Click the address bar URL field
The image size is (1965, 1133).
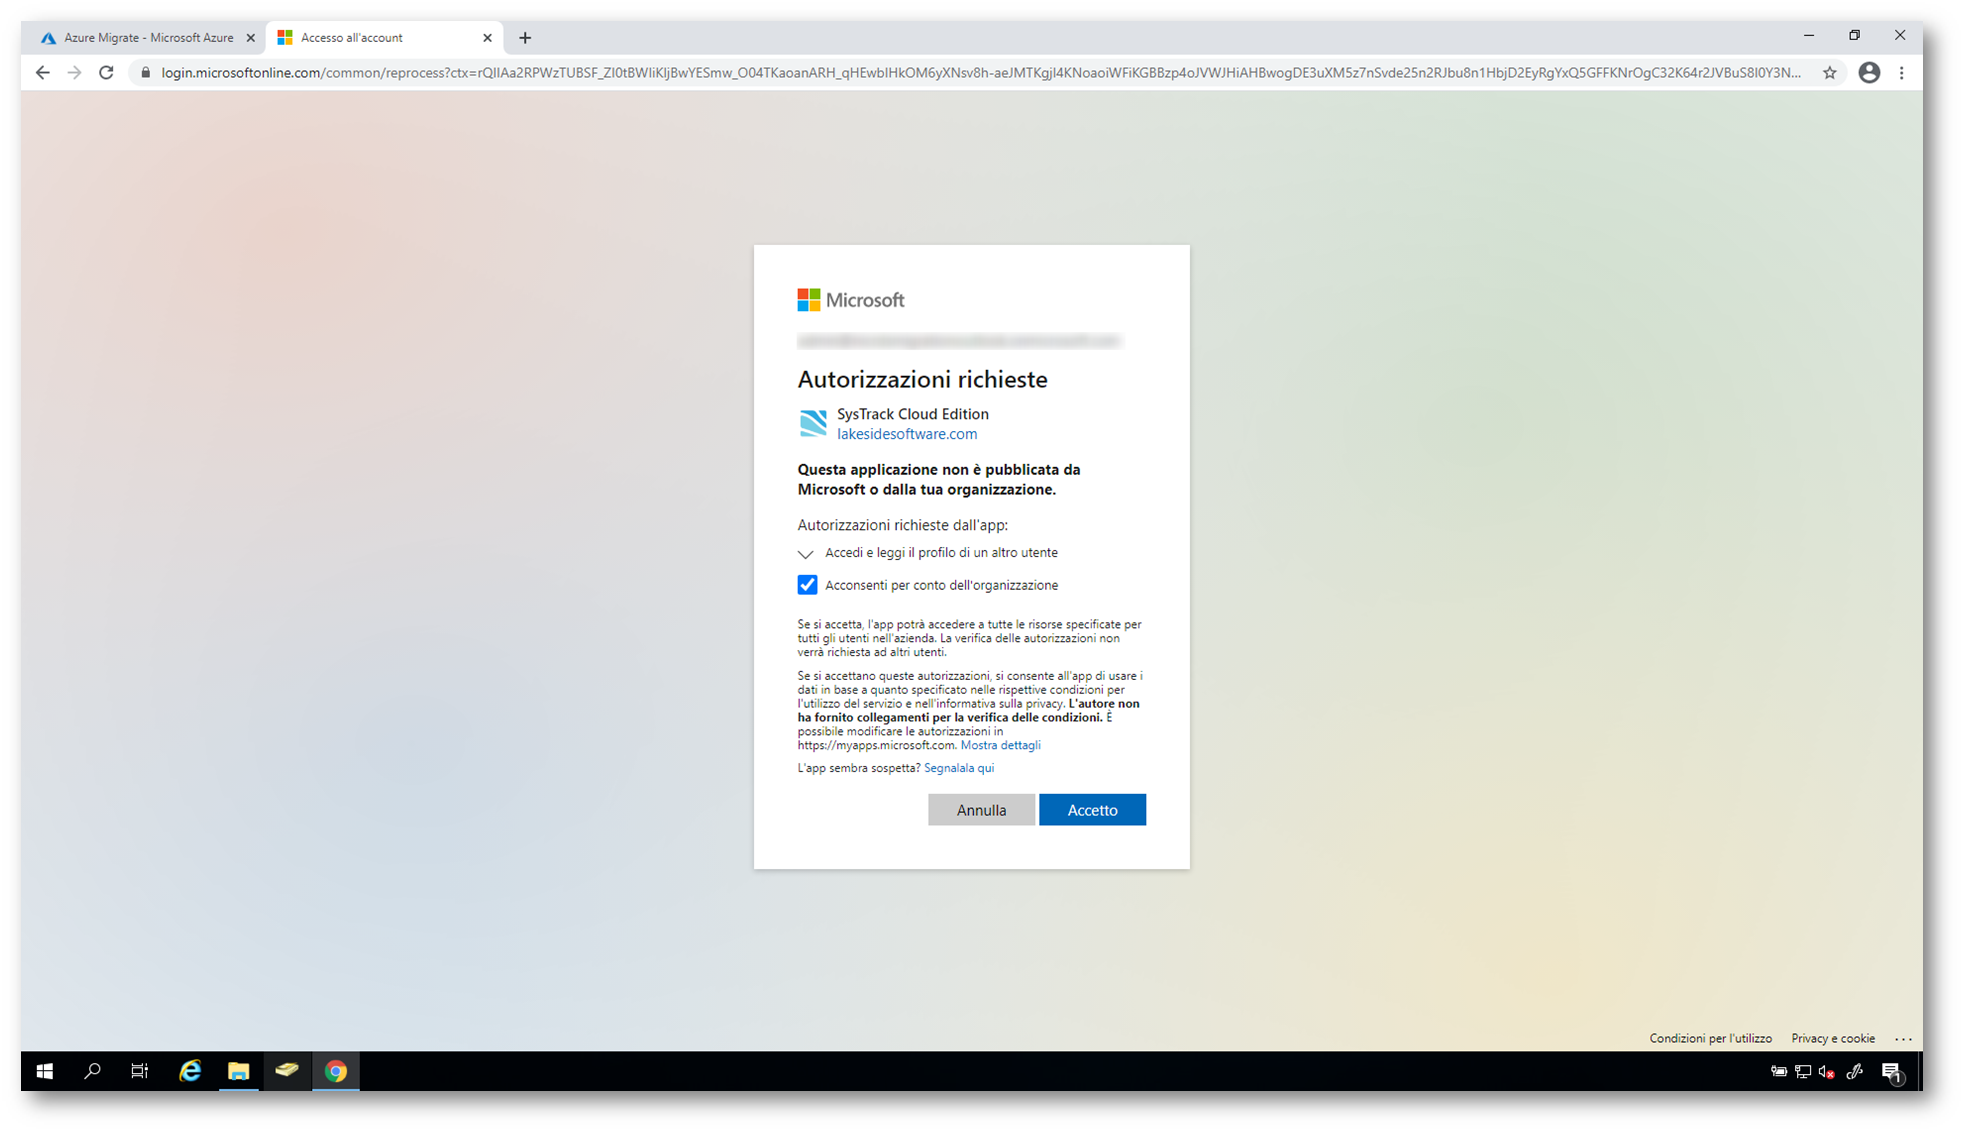(x=980, y=72)
